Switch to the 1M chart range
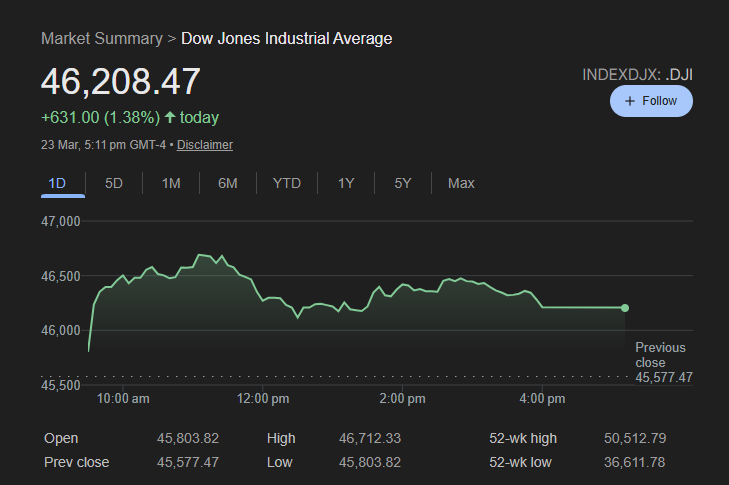 pos(171,183)
